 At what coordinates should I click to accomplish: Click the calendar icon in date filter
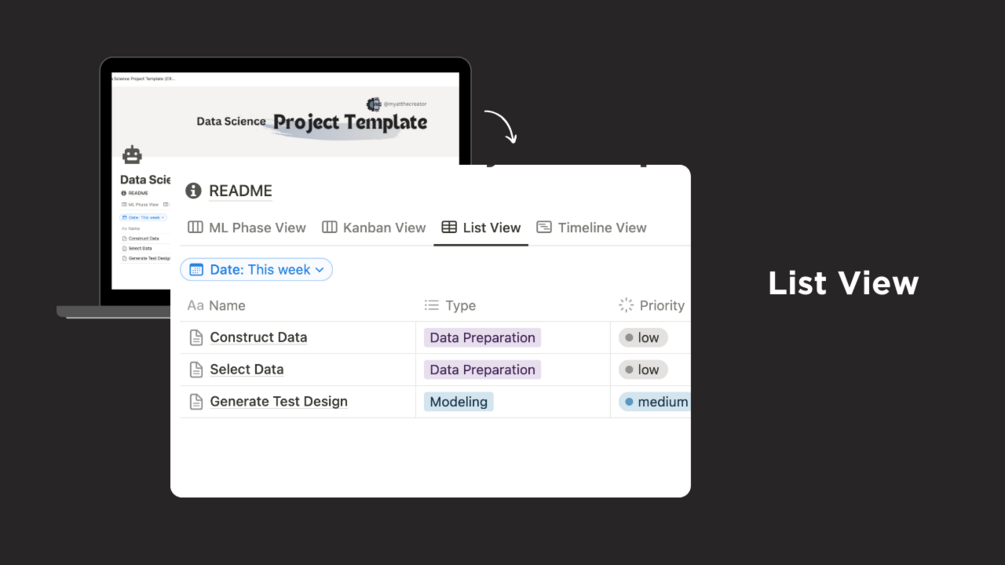pos(196,270)
